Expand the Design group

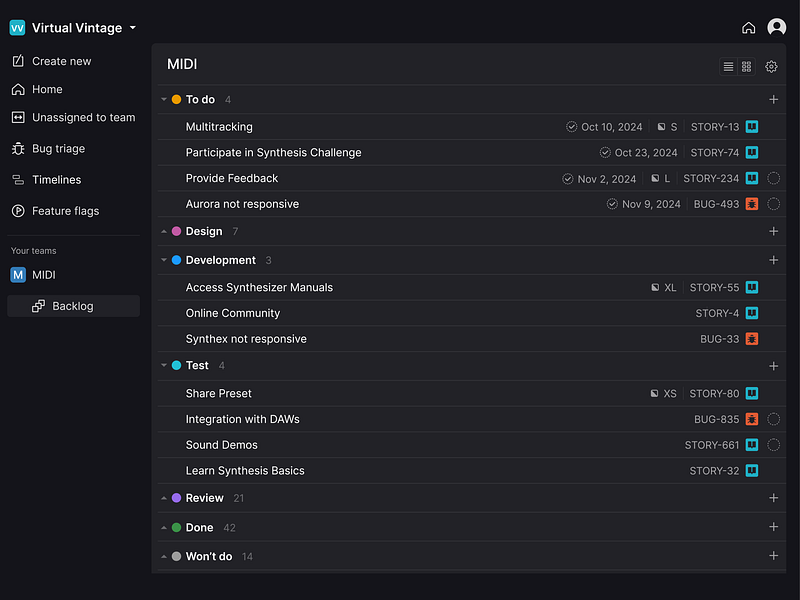(x=164, y=232)
